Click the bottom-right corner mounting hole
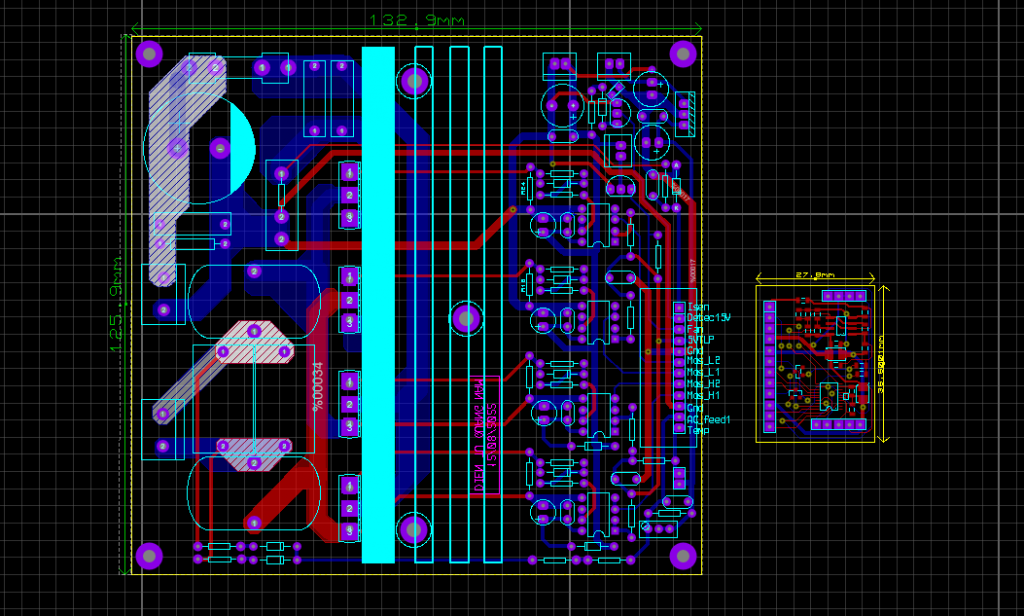The image size is (1024, 616). coord(683,556)
